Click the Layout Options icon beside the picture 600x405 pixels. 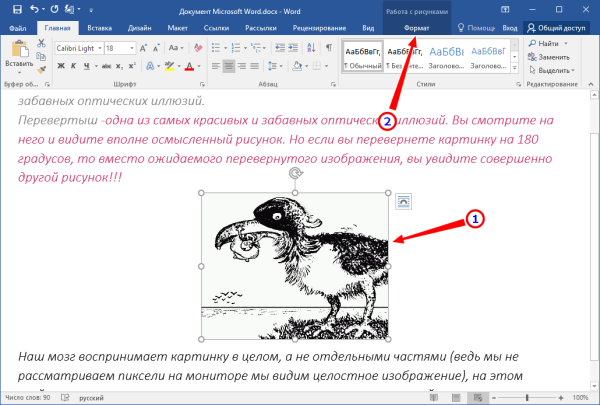point(403,201)
